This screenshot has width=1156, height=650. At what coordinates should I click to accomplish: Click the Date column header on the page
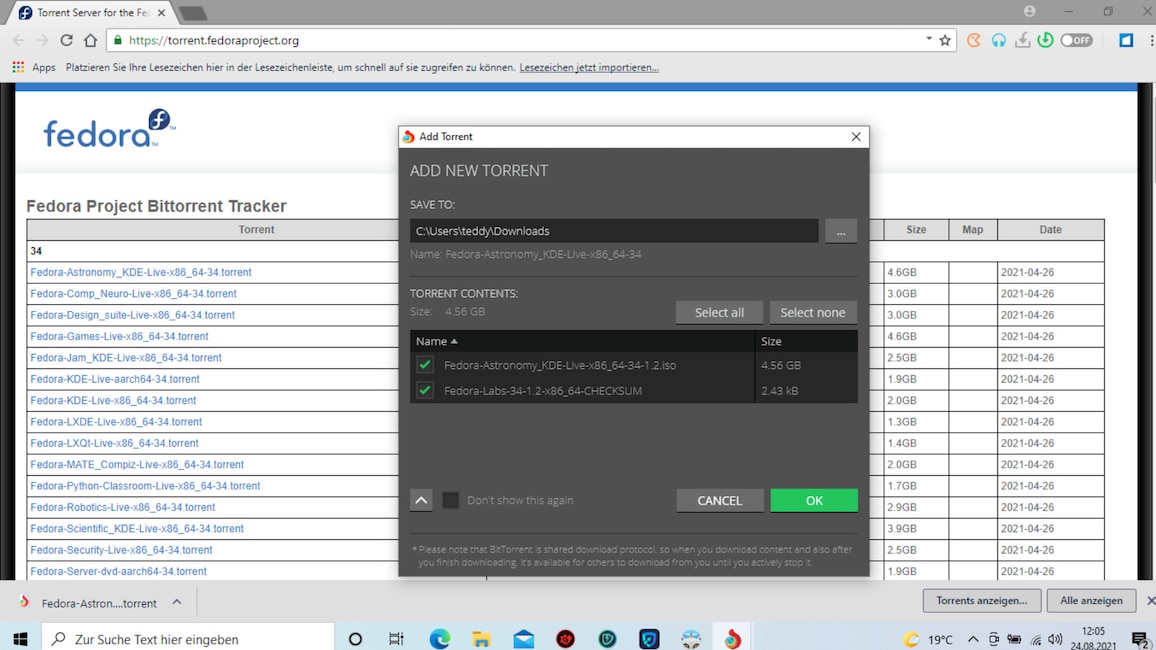[x=1050, y=230]
